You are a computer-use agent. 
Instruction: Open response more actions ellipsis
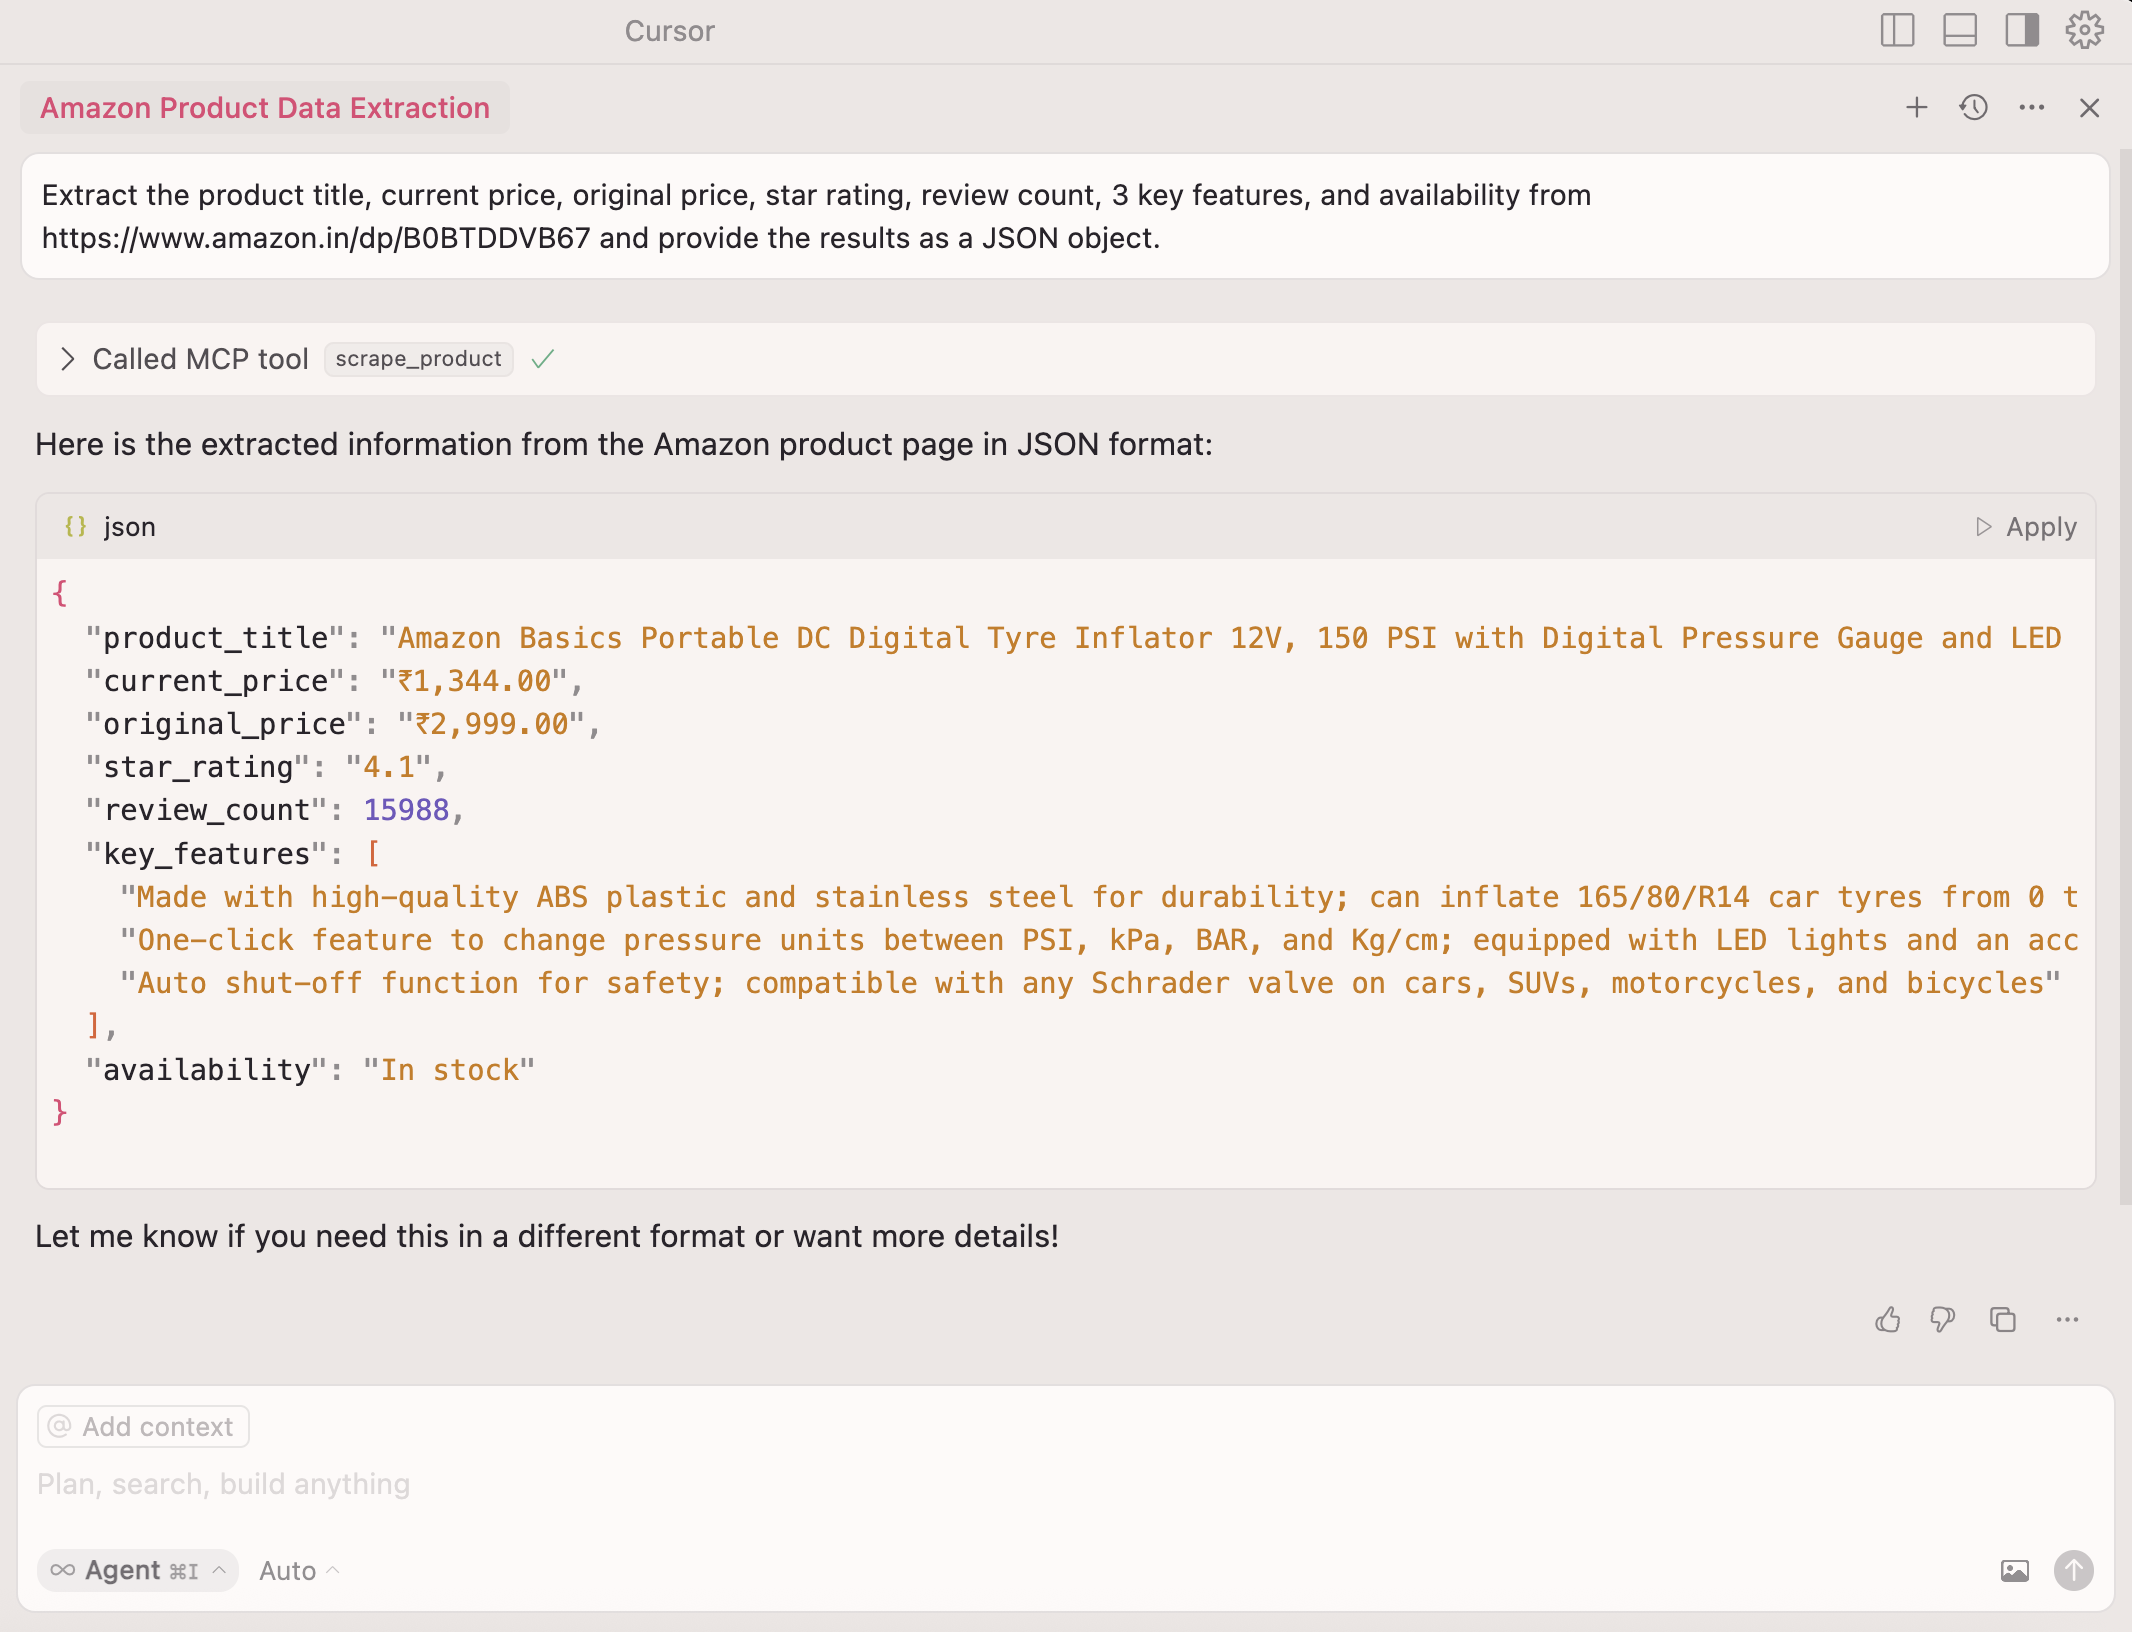pos(2067,1320)
